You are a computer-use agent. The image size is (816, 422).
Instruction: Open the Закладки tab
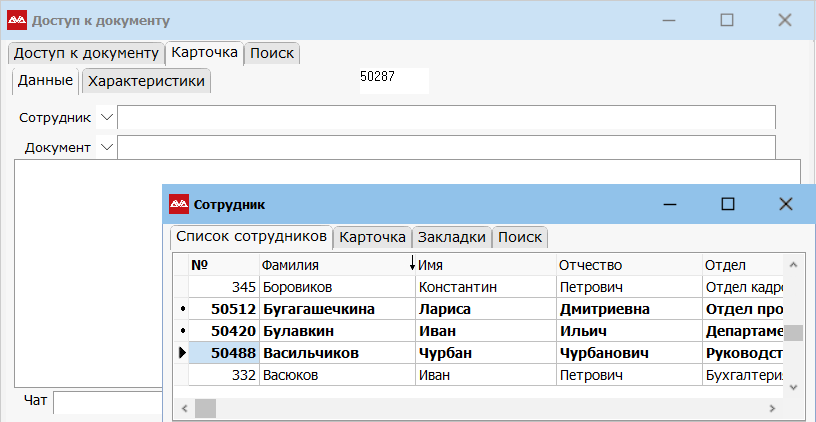click(x=452, y=237)
